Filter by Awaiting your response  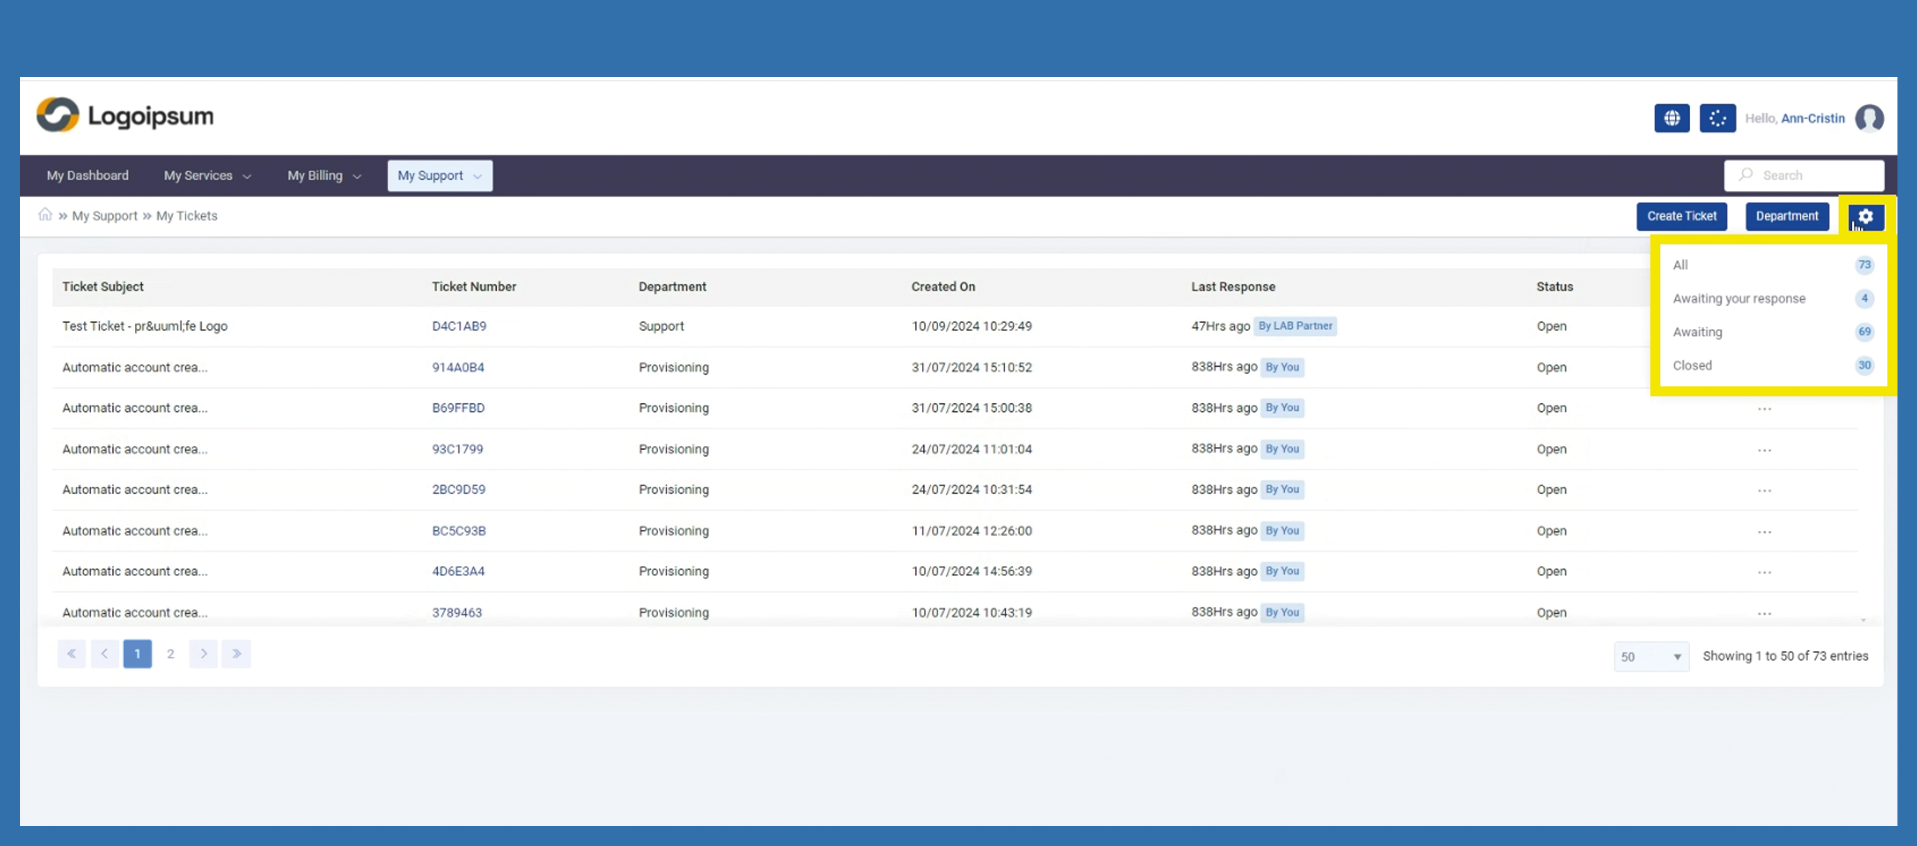click(1739, 299)
